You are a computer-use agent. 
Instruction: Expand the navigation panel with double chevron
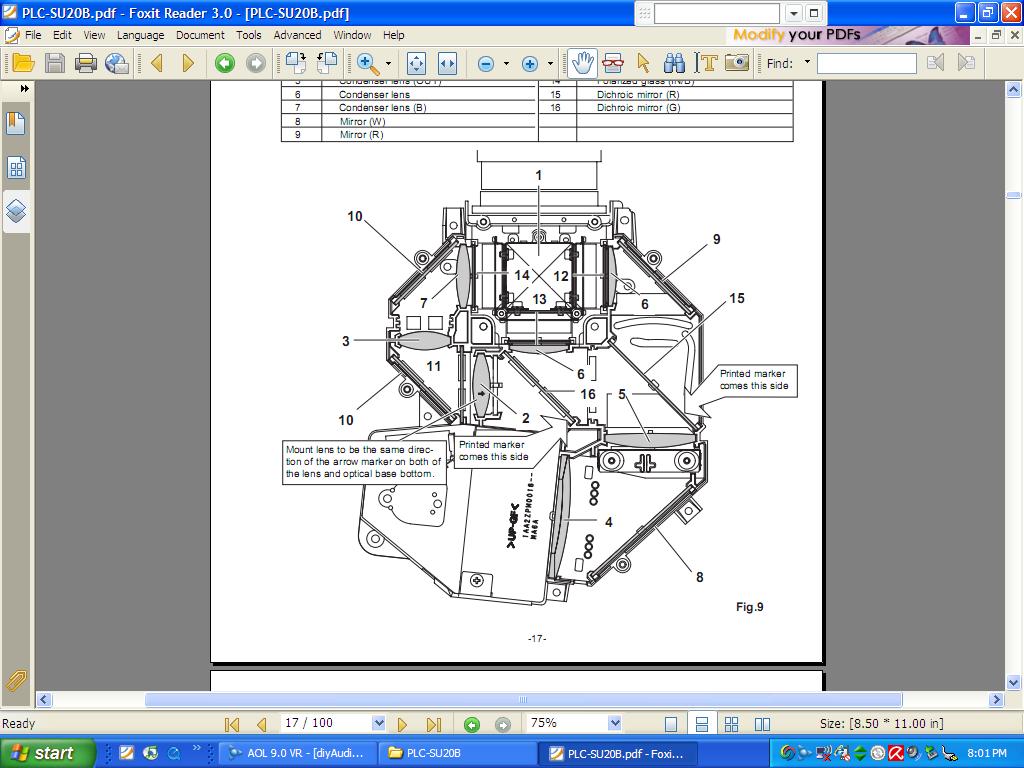pyautogui.click(x=25, y=88)
